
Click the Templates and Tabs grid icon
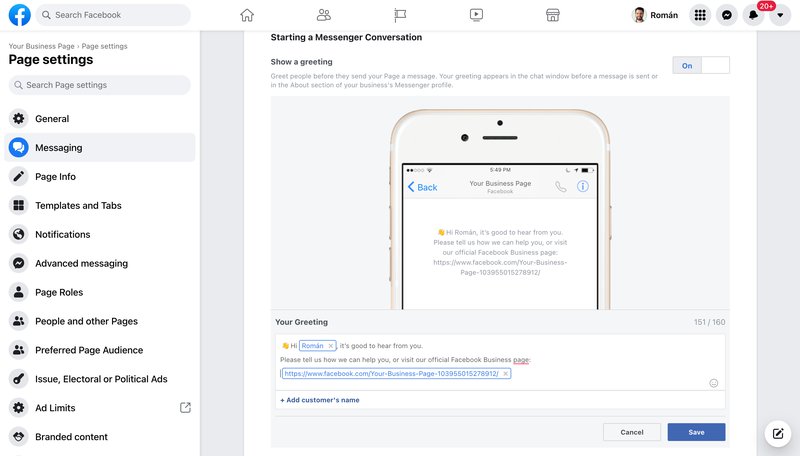pos(19,206)
